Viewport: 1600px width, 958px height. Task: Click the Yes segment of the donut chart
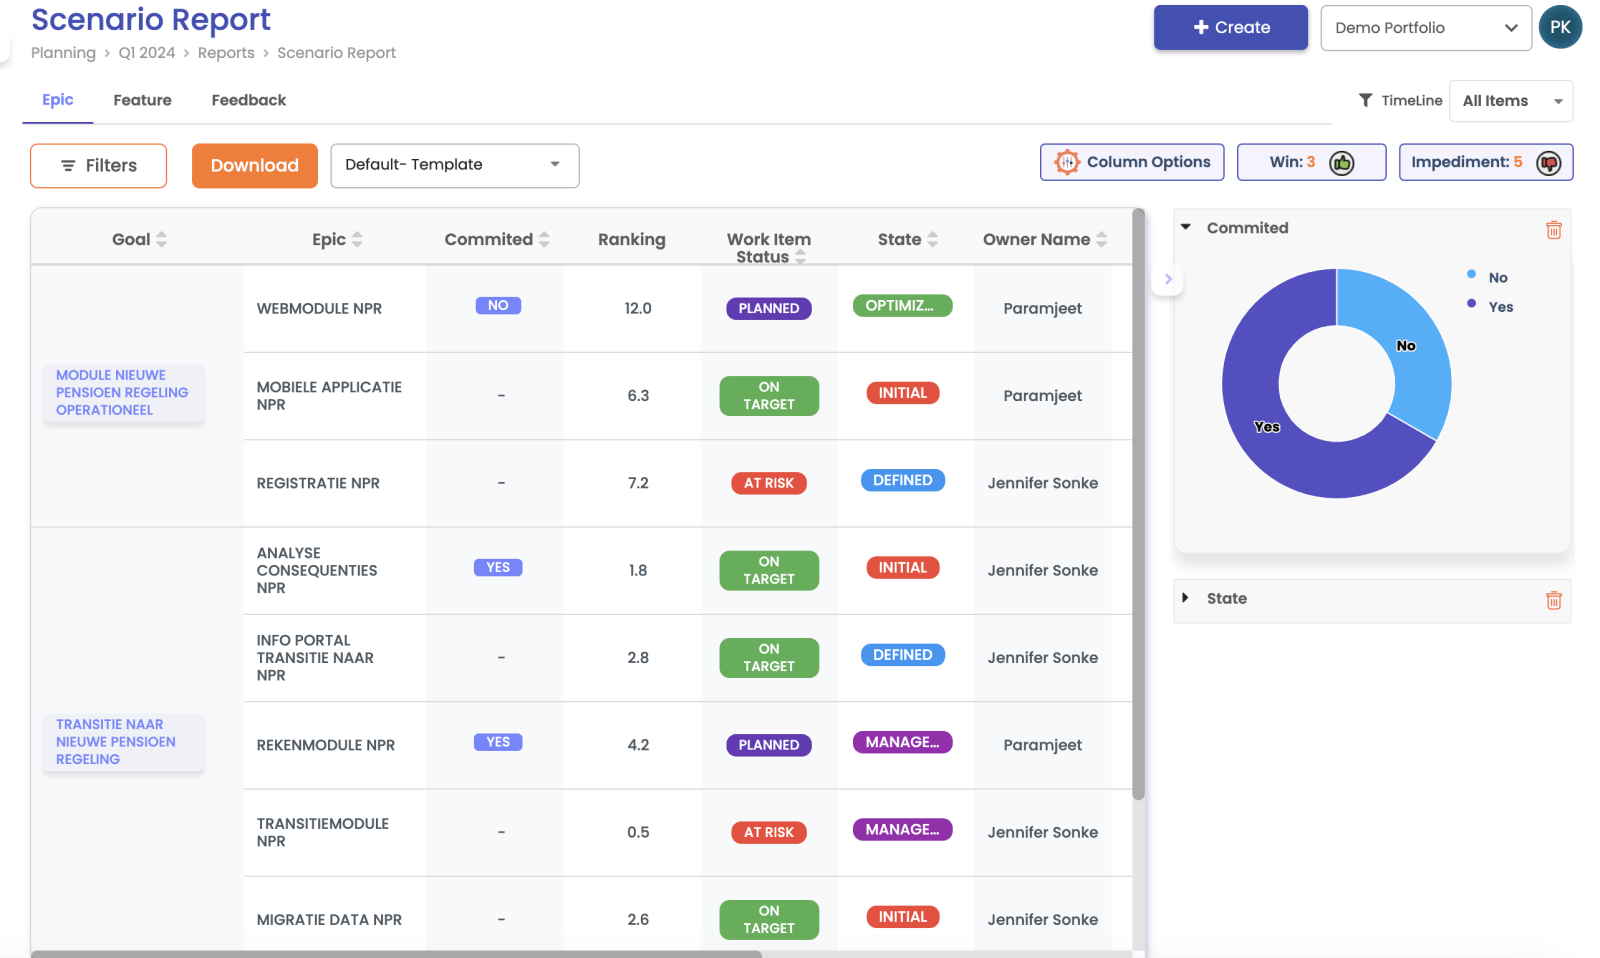1267,426
